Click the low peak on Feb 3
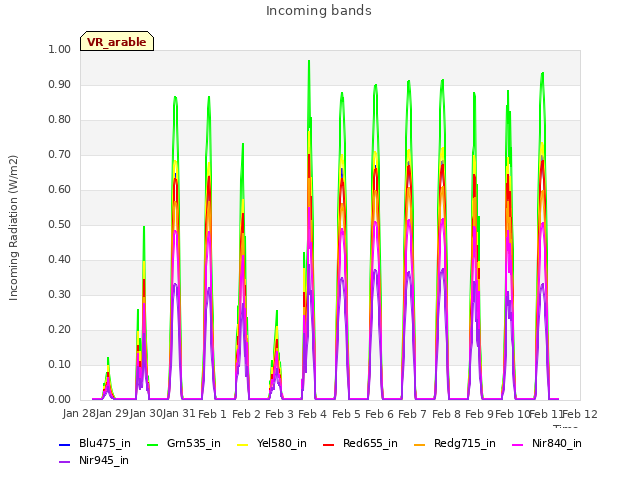Image resolution: width=640 pixels, height=480 pixels. (x=277, y=311)
